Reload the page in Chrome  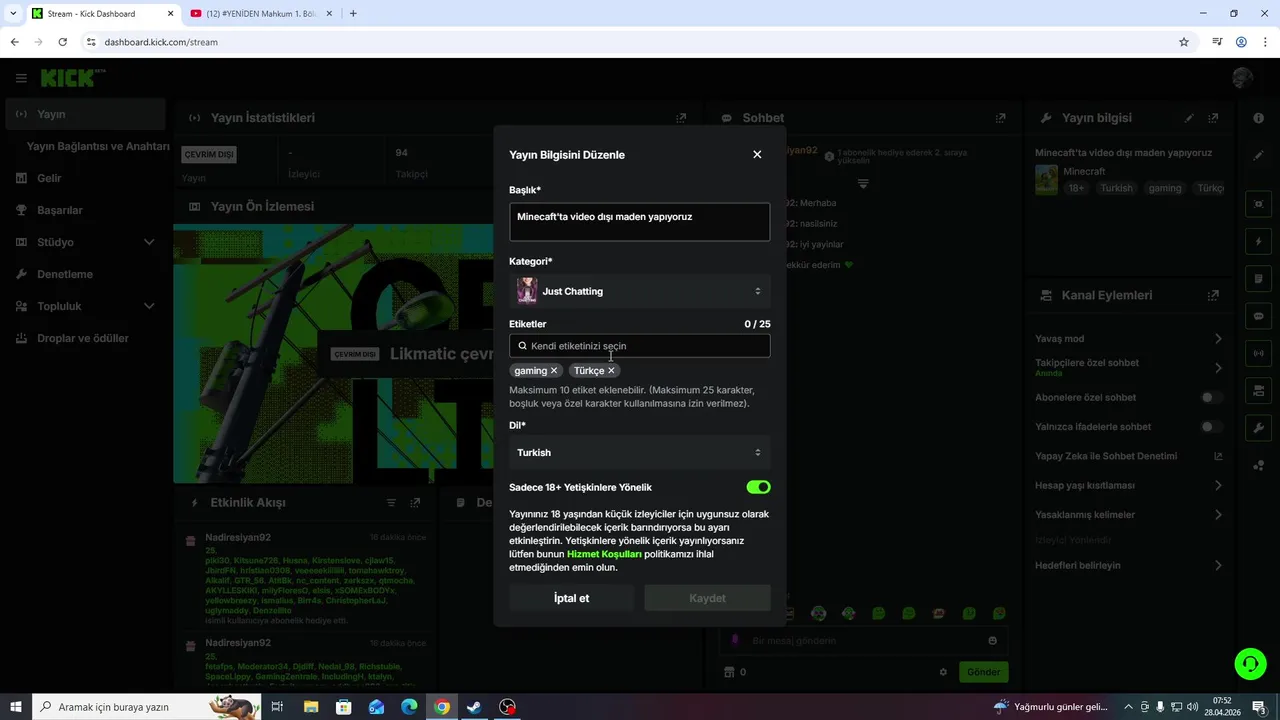pyautogui.click(x=63, y=42)
